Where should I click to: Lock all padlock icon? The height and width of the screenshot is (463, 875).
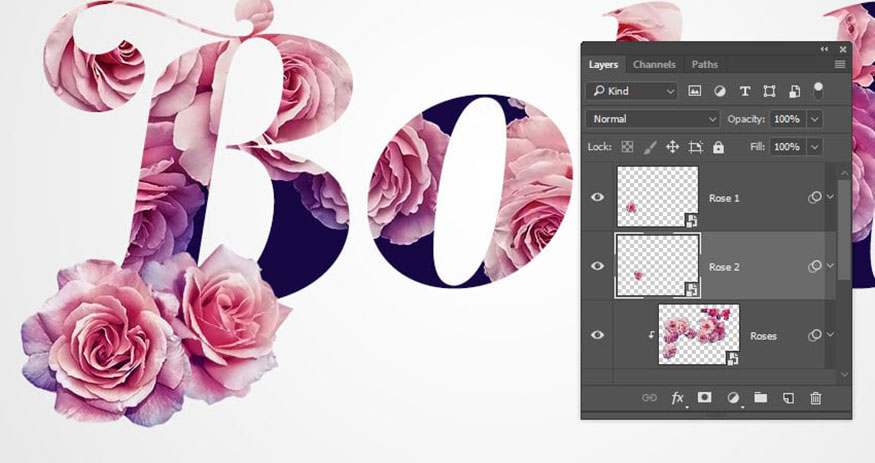click(718, 147)
